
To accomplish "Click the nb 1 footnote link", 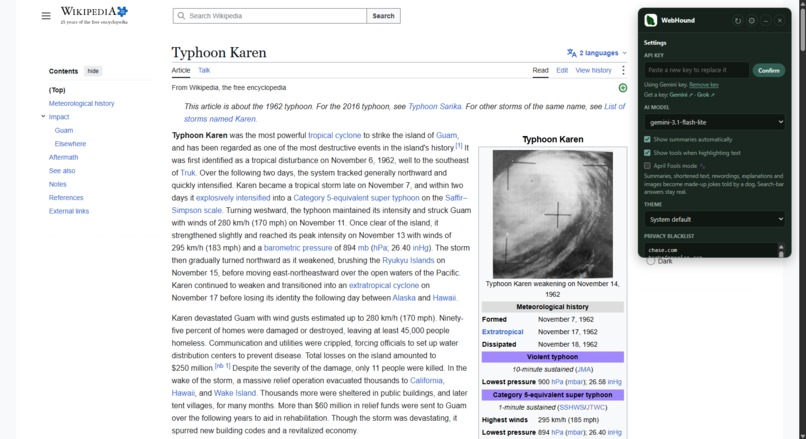I will 222,366.
